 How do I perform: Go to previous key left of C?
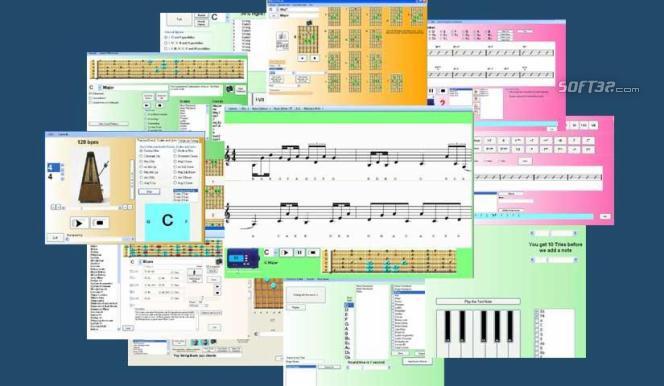coord(148,221)
